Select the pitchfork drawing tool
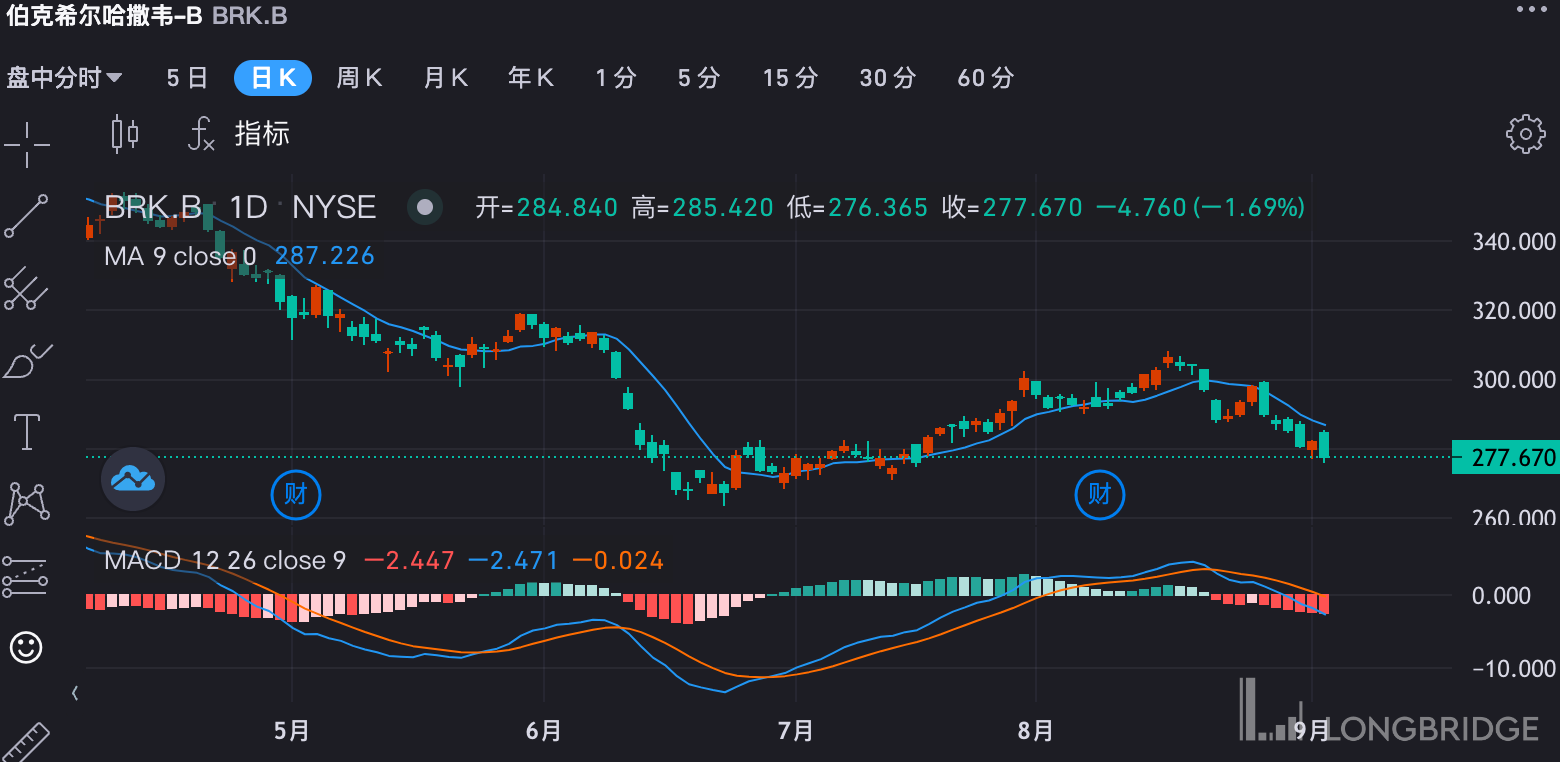 26,288
